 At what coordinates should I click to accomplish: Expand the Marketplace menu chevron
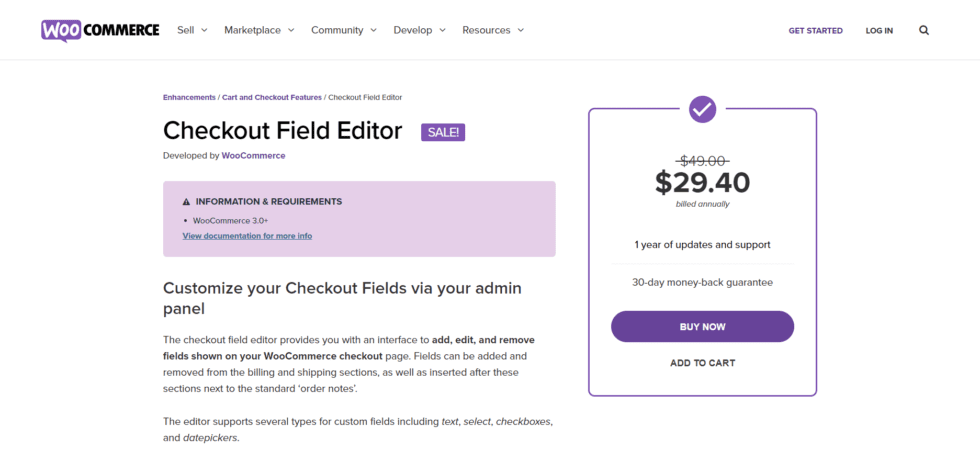291,30
